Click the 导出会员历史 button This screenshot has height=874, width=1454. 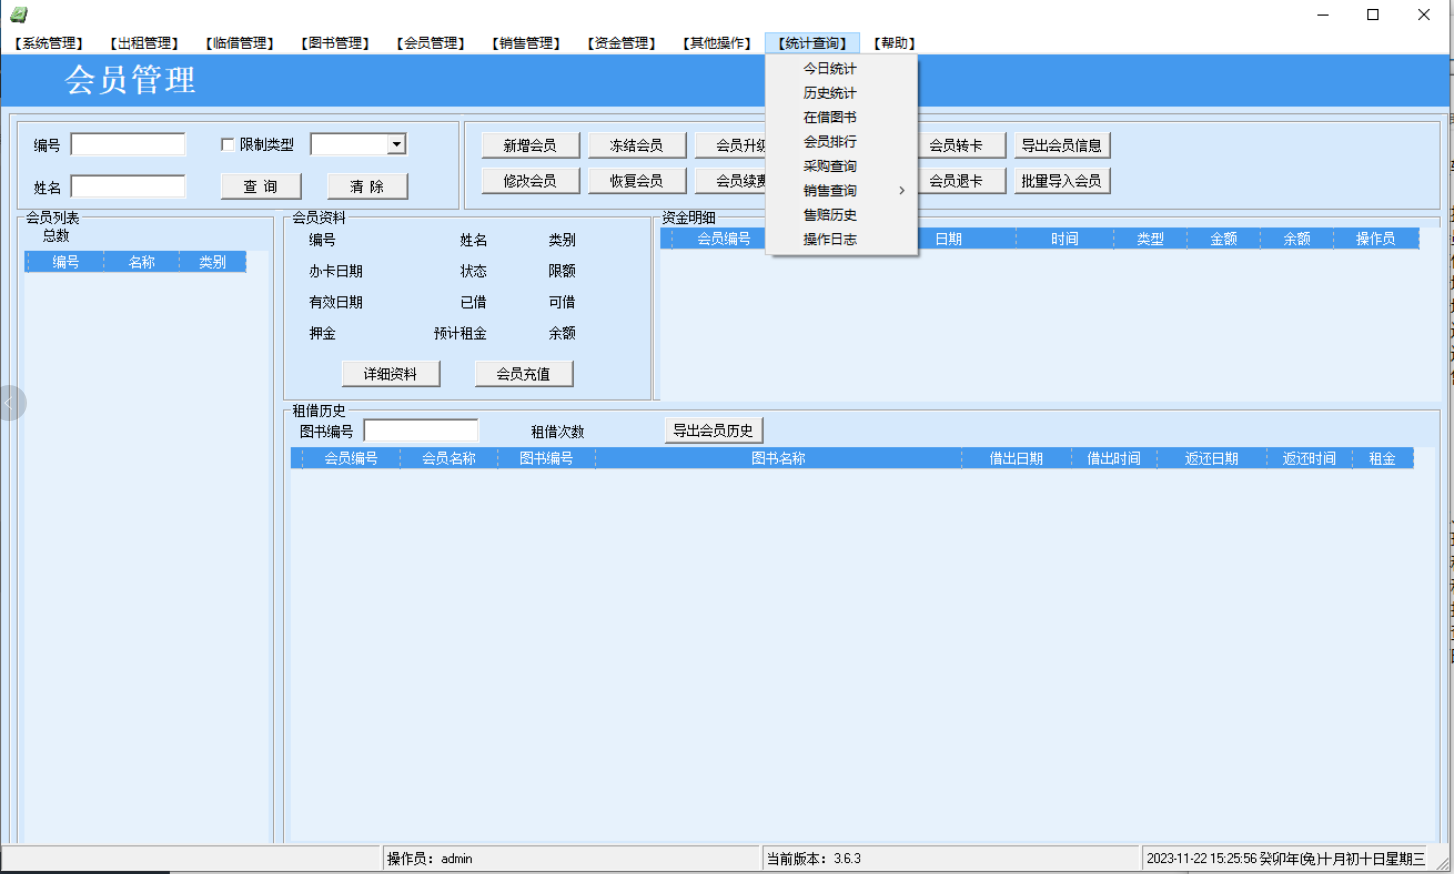[714, 431]
